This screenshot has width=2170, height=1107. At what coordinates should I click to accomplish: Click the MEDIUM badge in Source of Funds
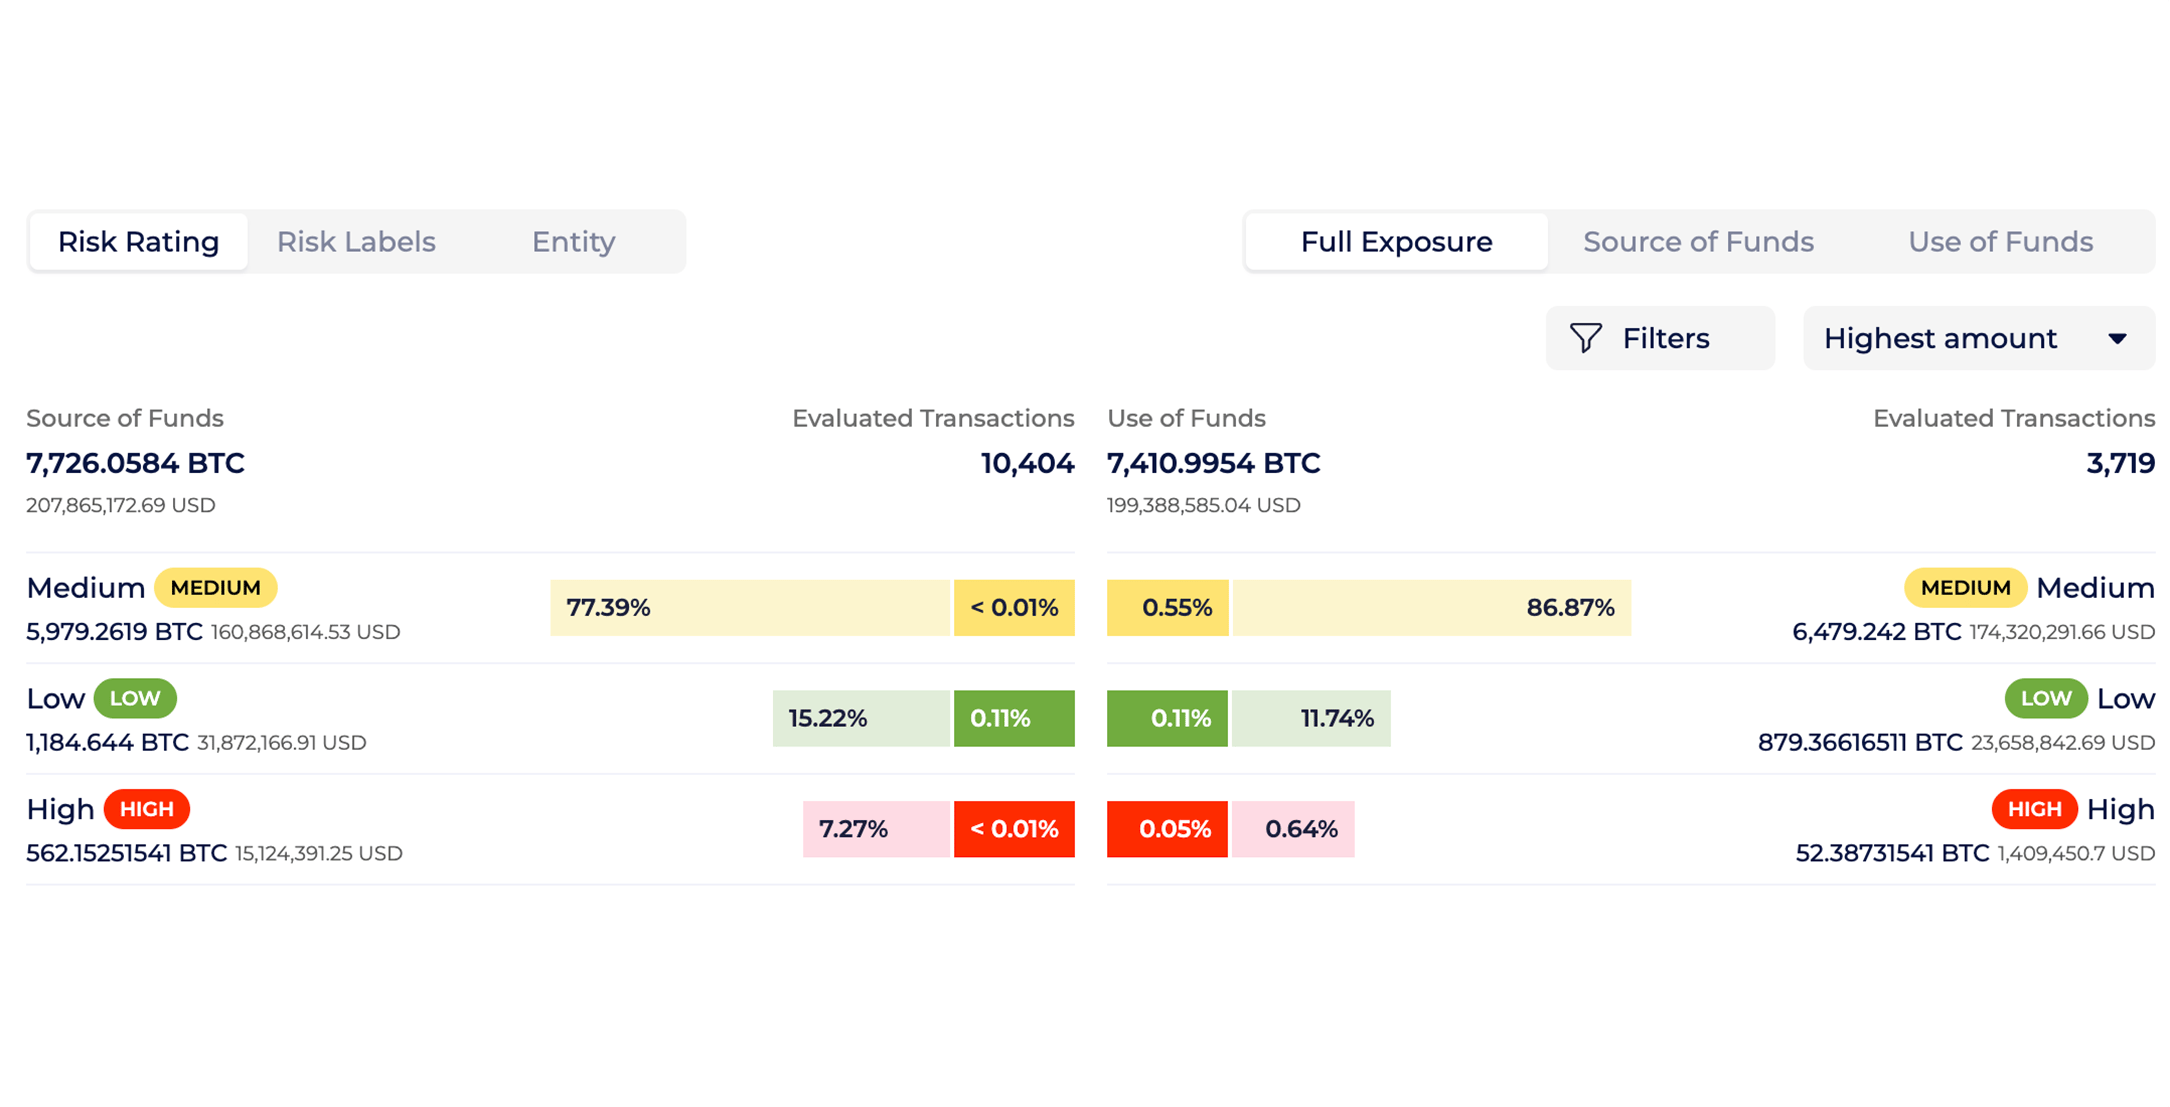[x=216, y=587]
